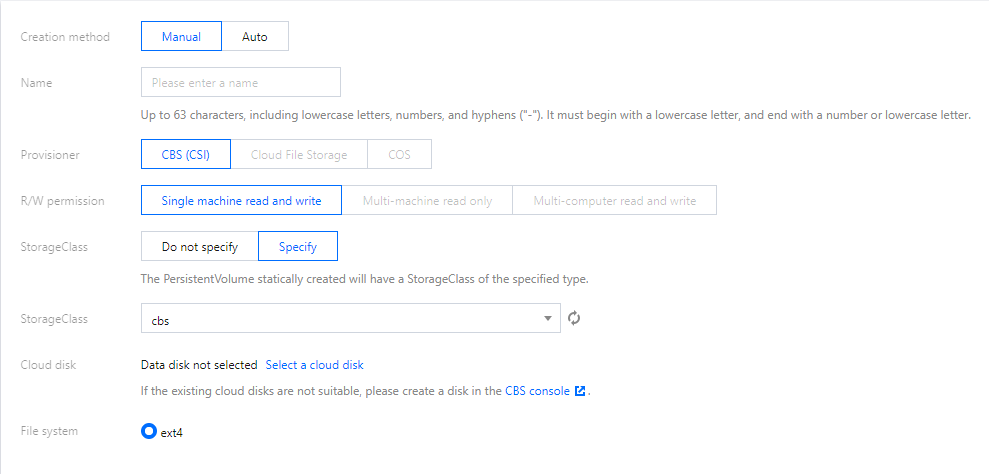Choose Do not specify StorageClass
Image resolution: width=989 pixels, height=474 pixels.
200,247
